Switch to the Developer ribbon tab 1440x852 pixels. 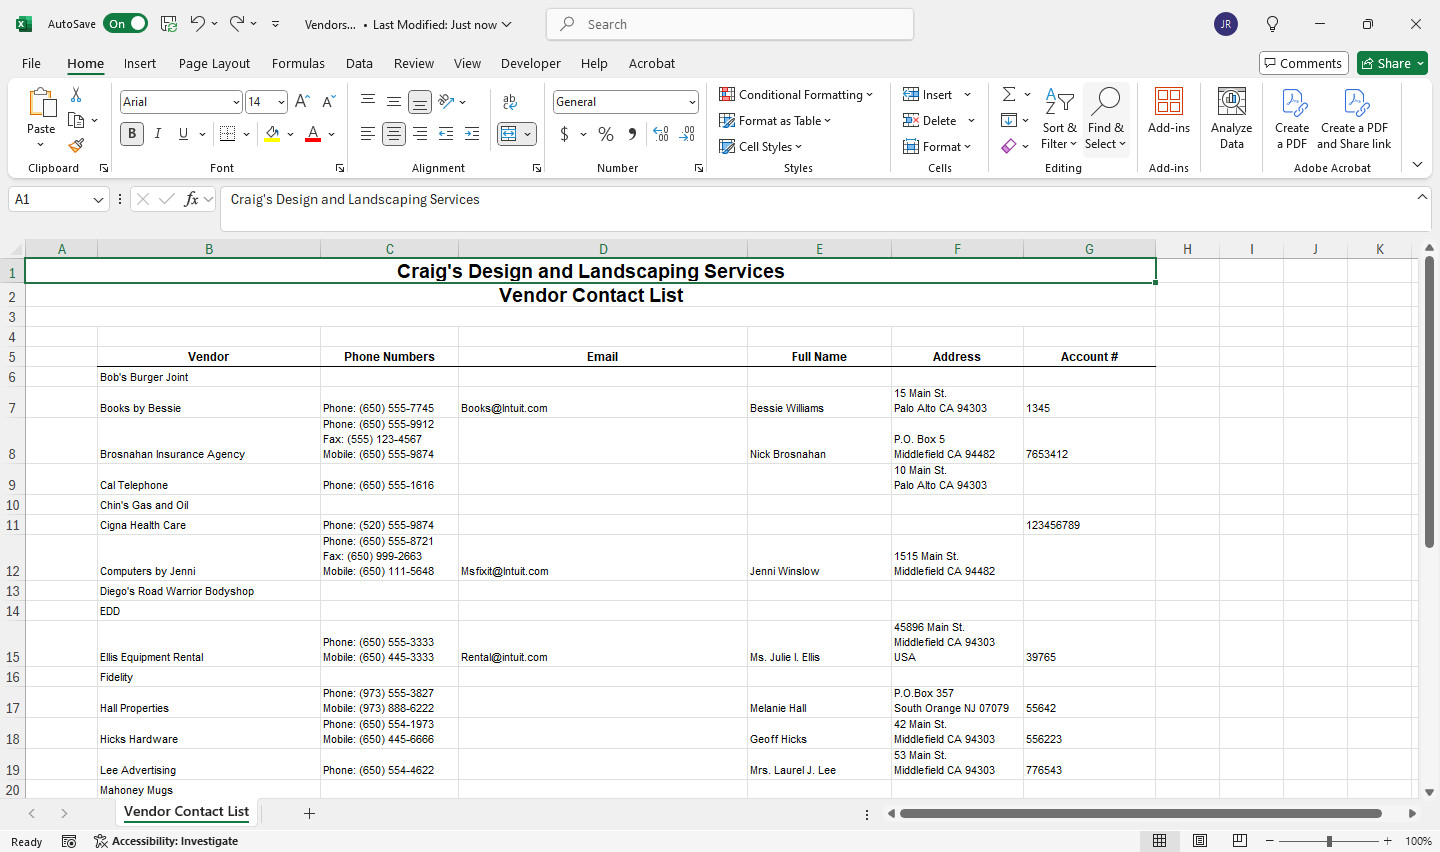coord(531,63)
